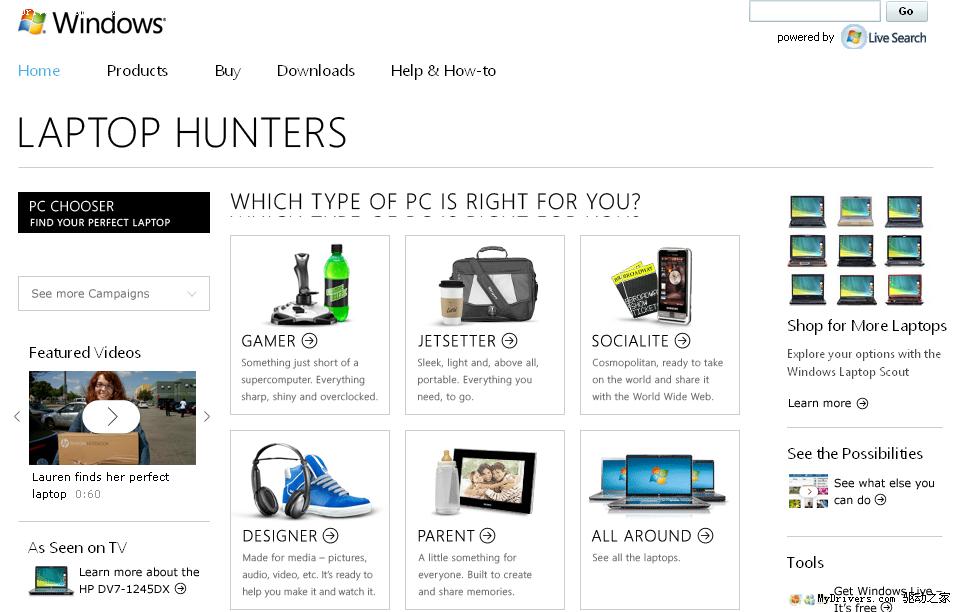This screenshot has width=959, height=612.
Task: Click the arrow icon beside GAMER
Action: click(309, 341)
